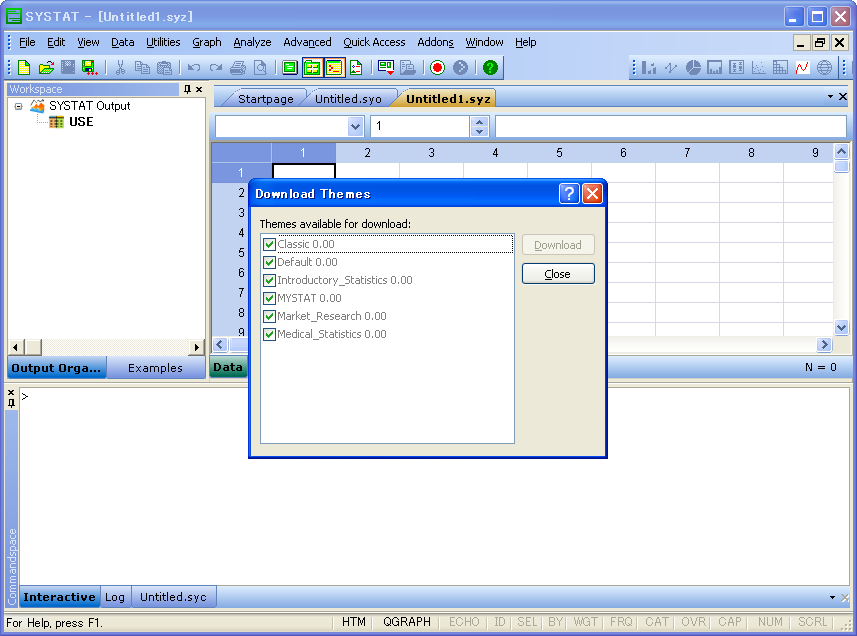The width and height of the screenshot is (857, 636).
Task: Click the green Help question mark icon
Action: pos(490,67)
